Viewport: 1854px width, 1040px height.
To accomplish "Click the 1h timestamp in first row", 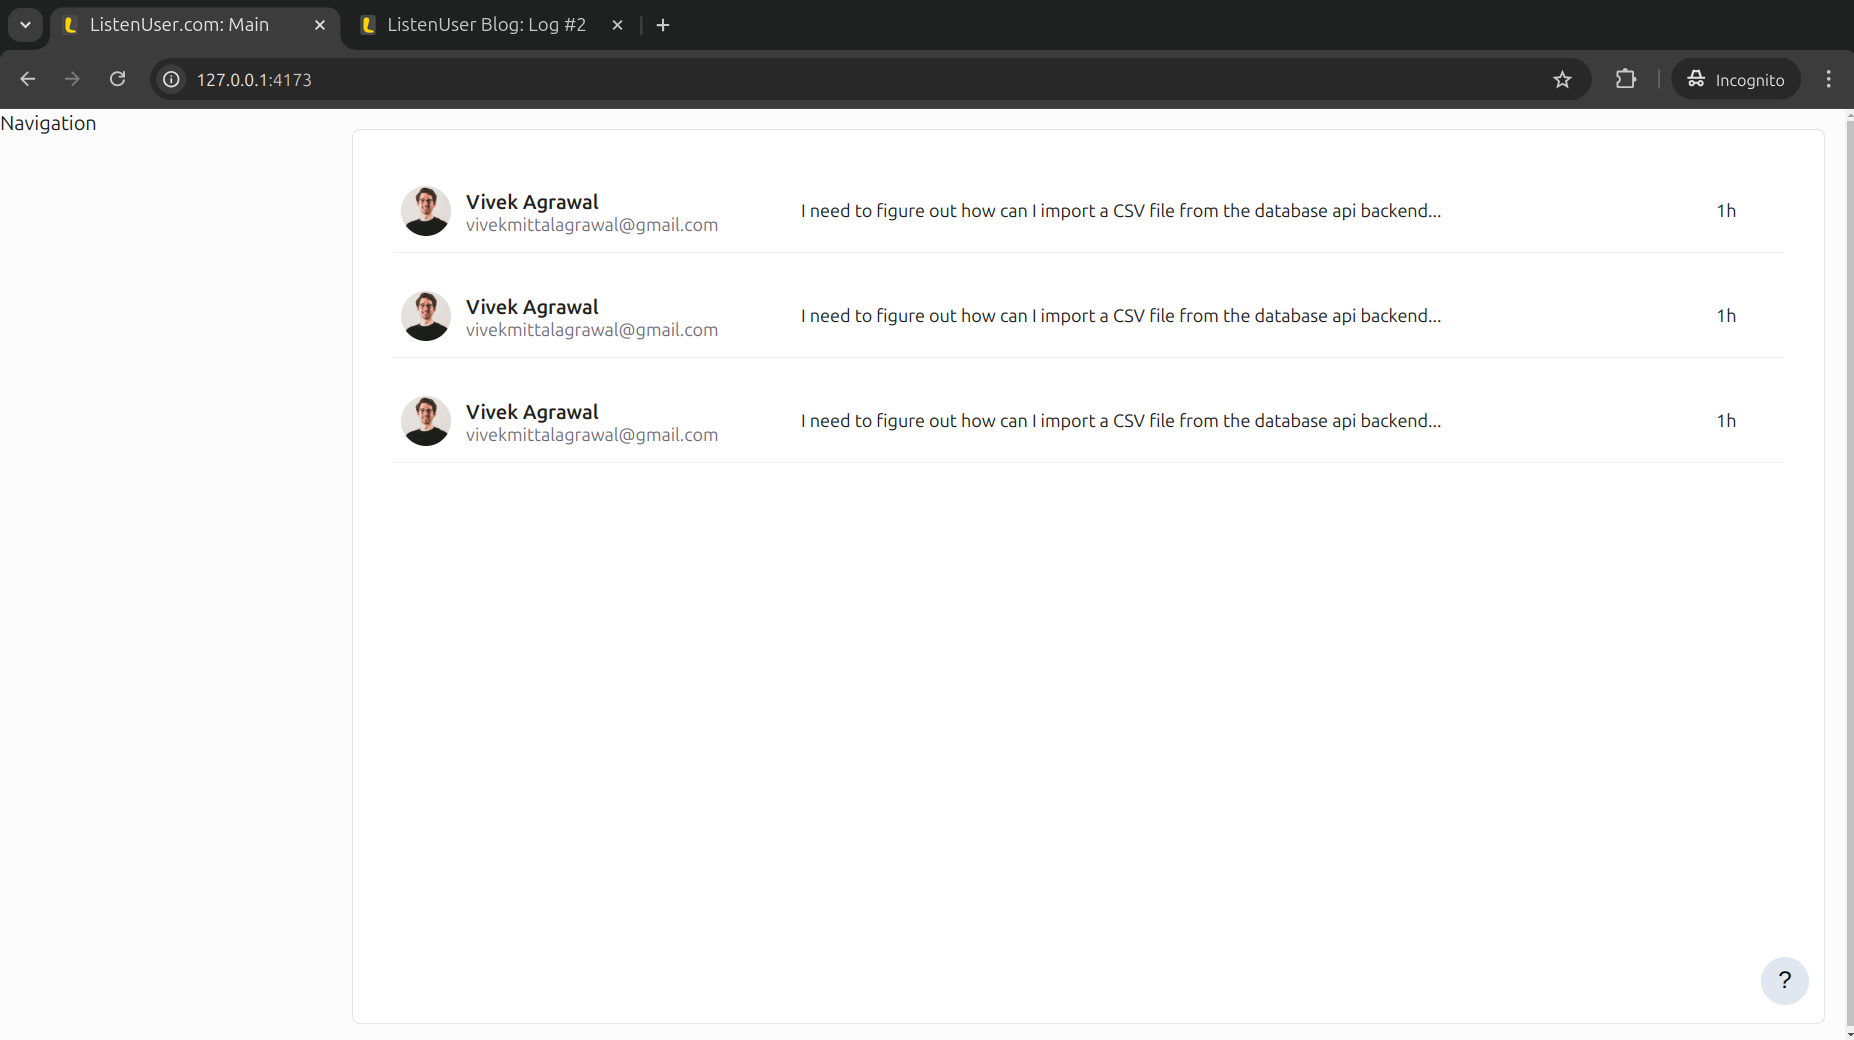I will click(1726, 211).
